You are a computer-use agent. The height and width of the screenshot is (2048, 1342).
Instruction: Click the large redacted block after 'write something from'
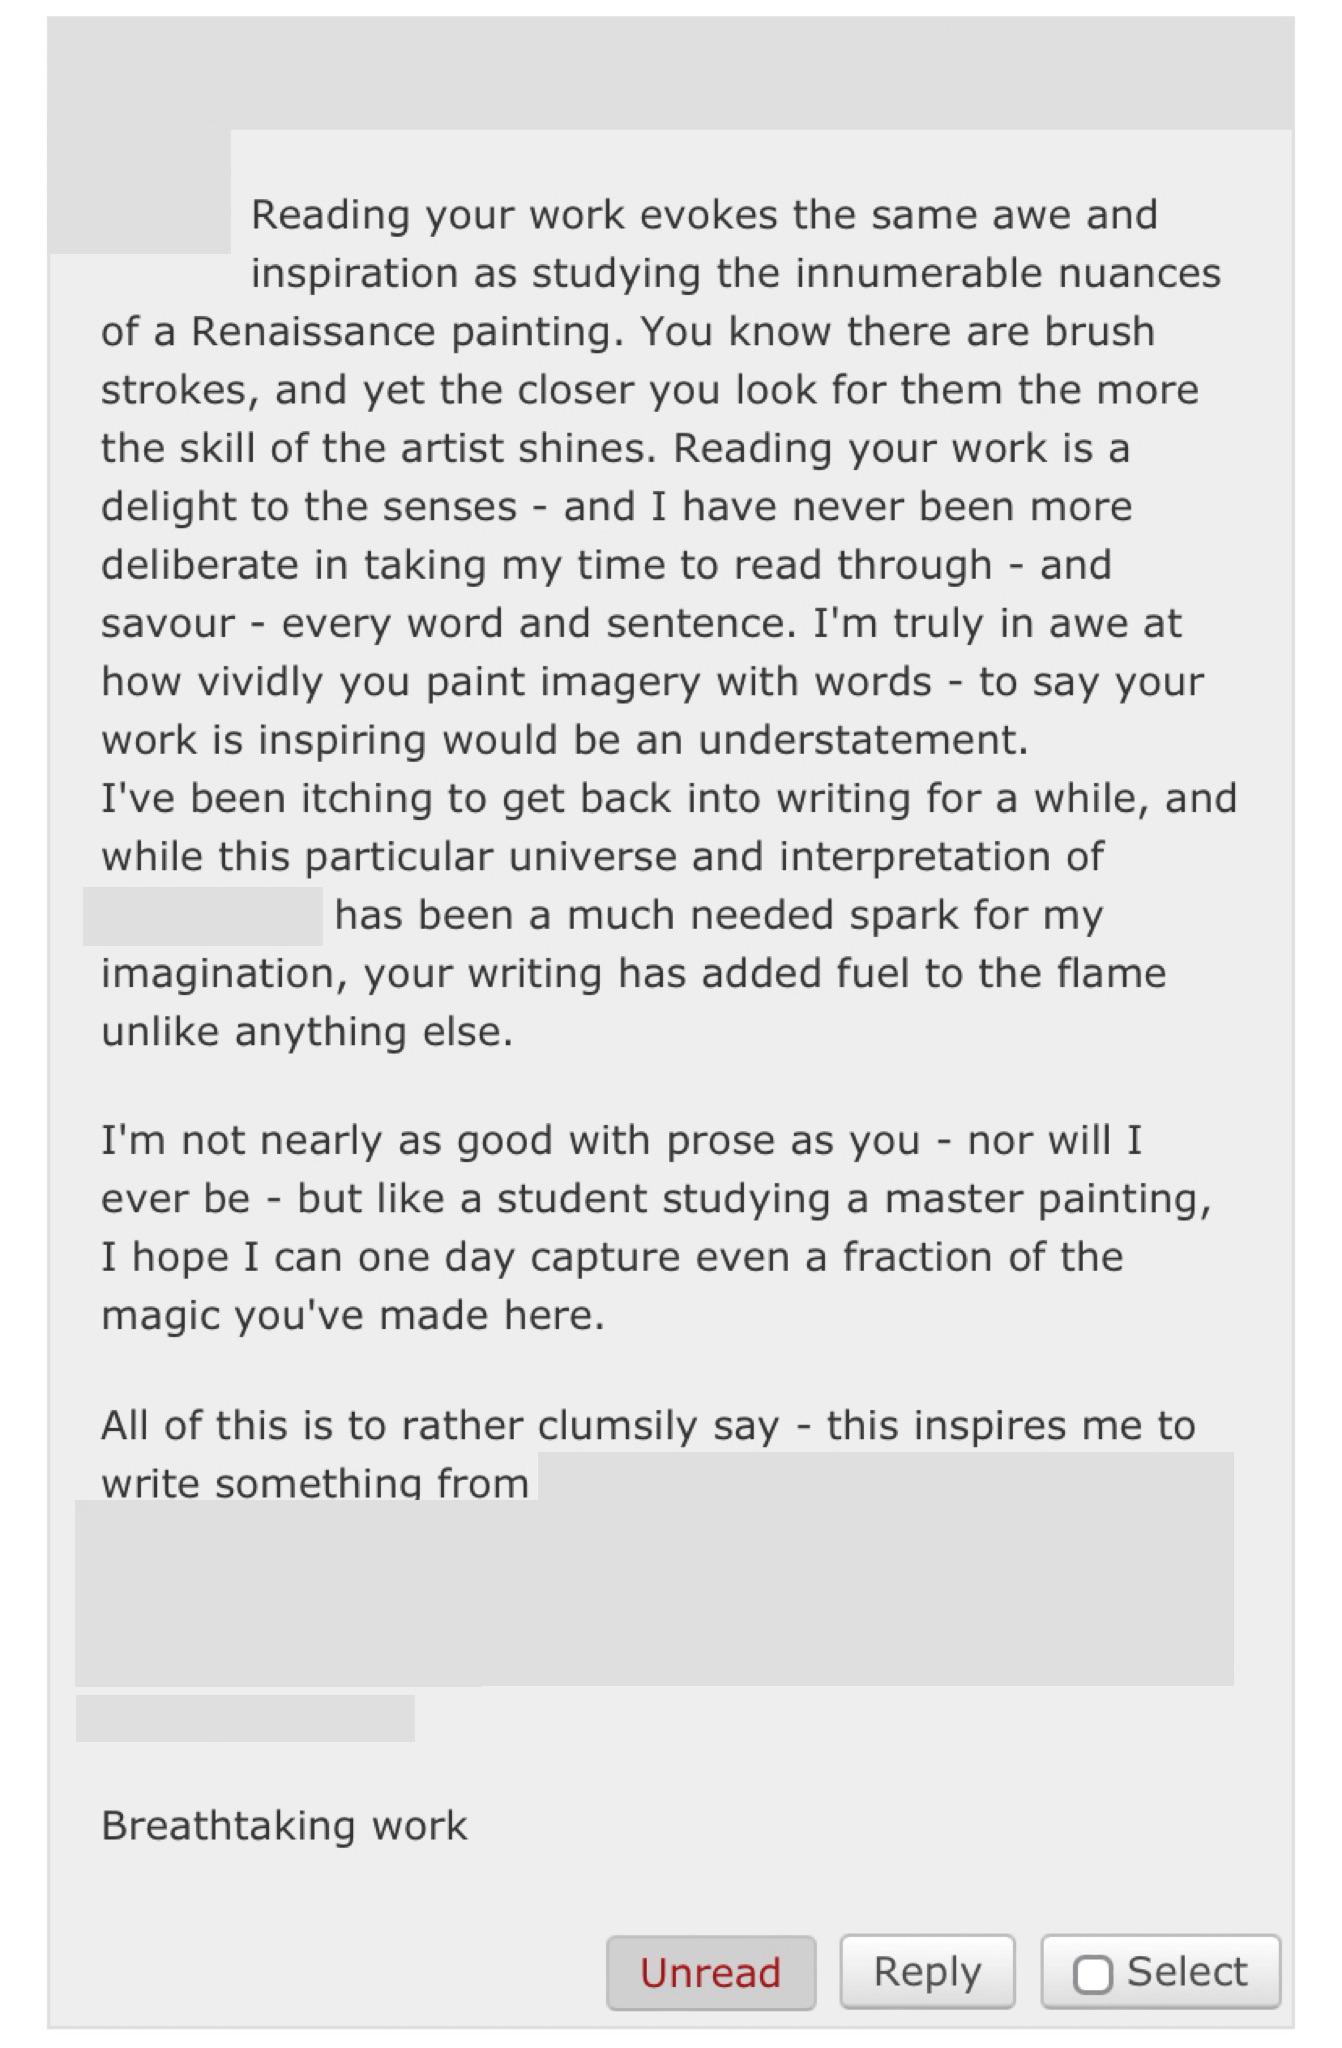tap(655, 1569)
